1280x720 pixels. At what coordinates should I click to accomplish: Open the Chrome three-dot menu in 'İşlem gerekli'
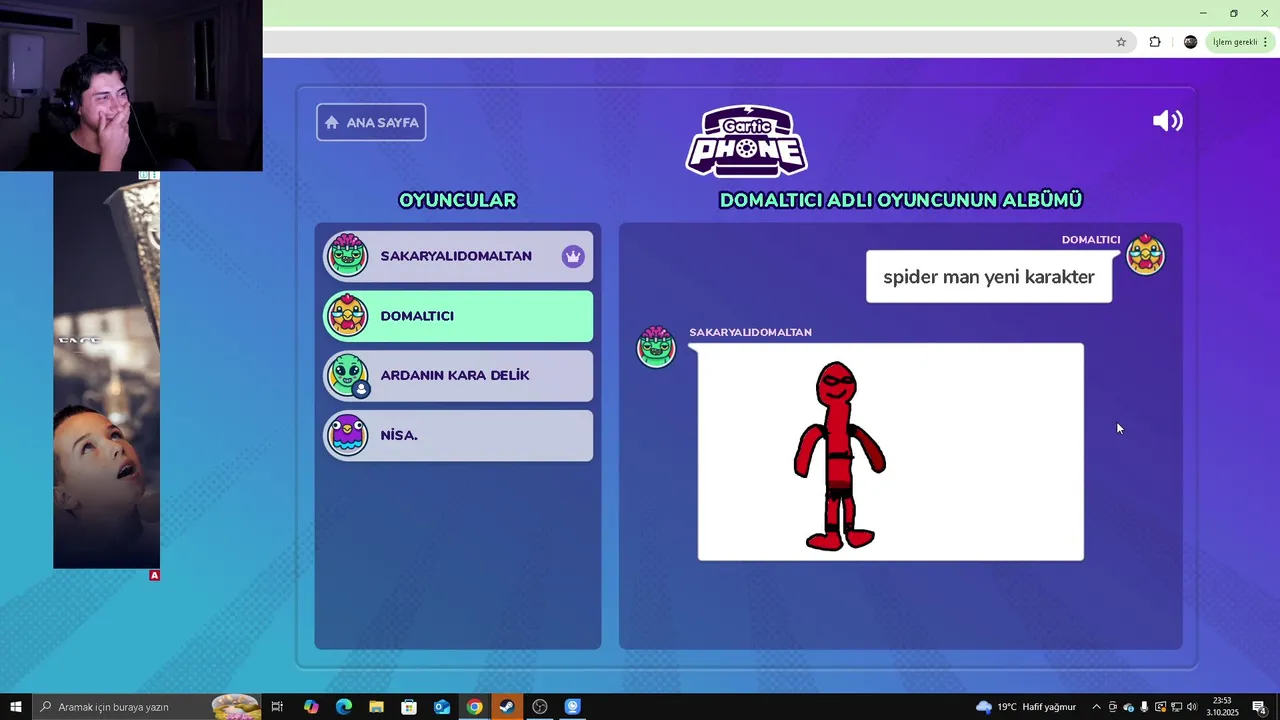click(x=1265, y=42)
